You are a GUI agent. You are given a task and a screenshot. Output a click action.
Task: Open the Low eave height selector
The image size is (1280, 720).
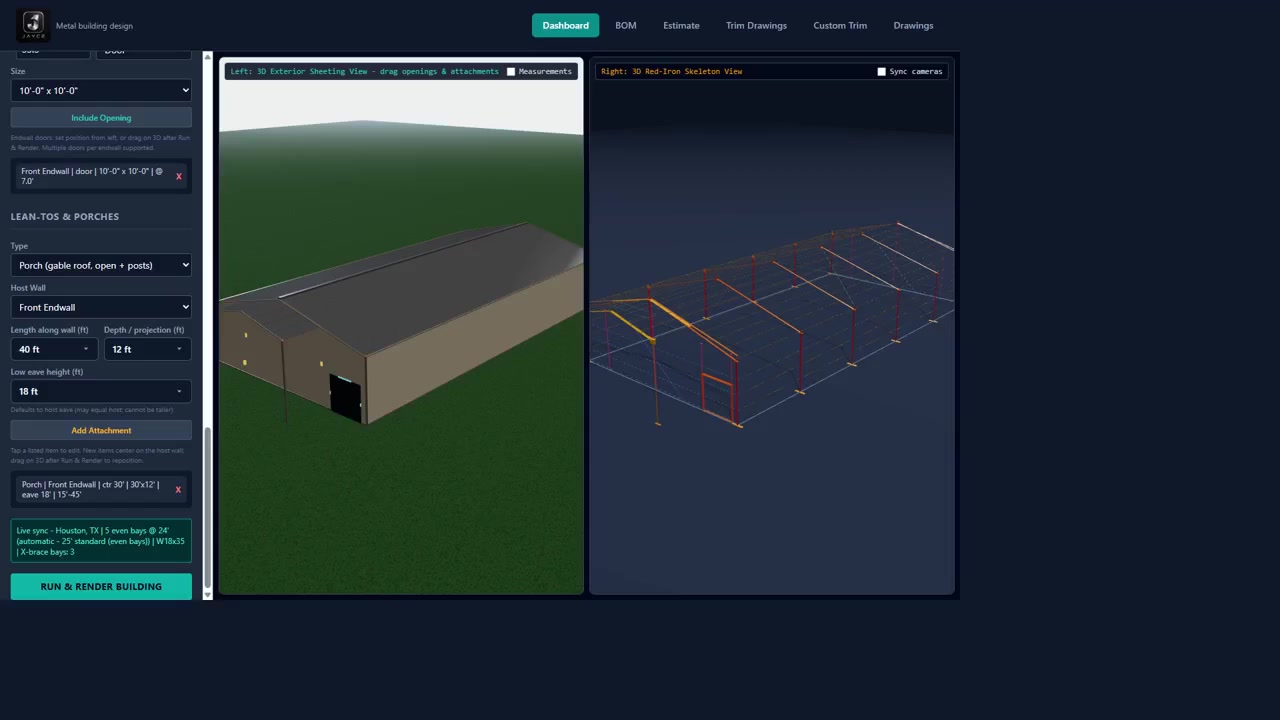point(101,391)
